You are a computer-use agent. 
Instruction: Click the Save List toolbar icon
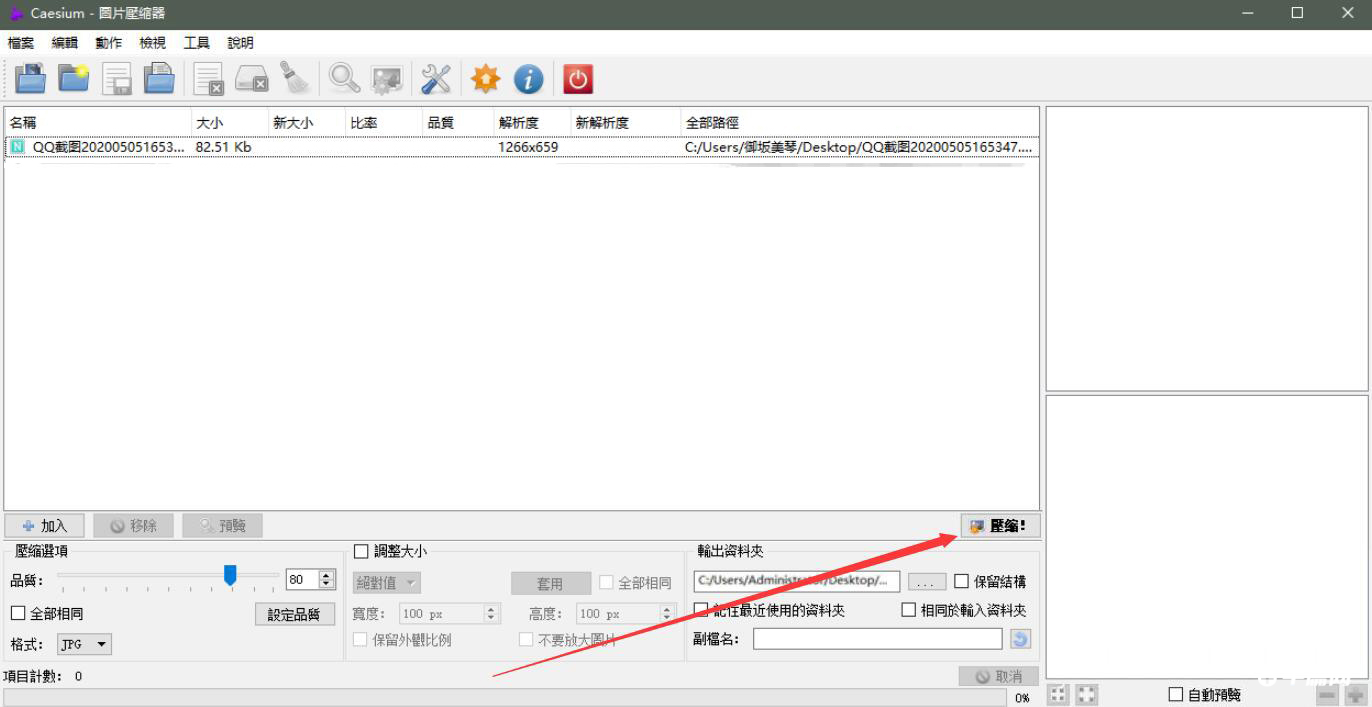click(117, 78)
